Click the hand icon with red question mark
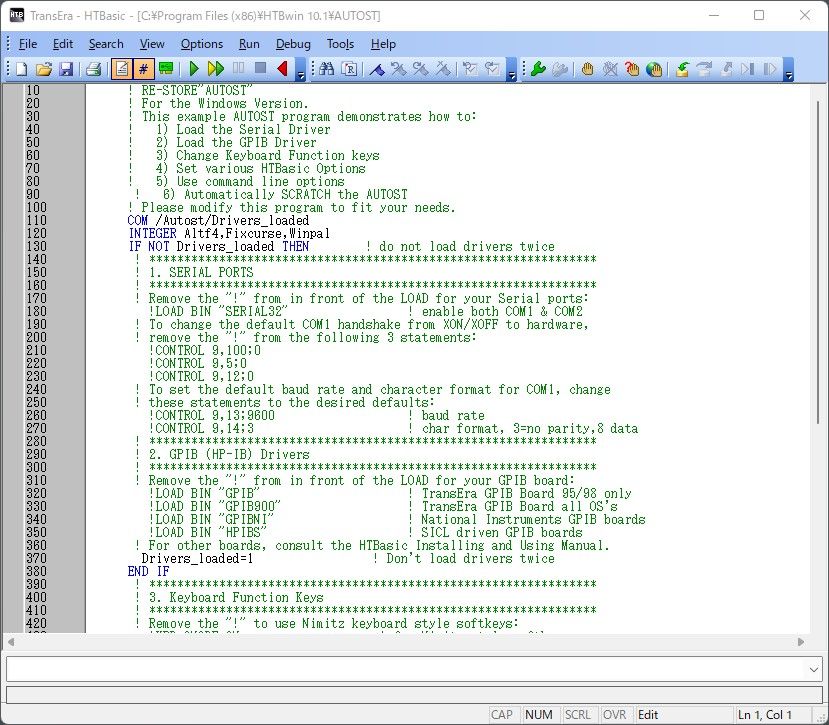Image resolution: width=829 pixels, height=725 pixels. click(x=632, y=69)
